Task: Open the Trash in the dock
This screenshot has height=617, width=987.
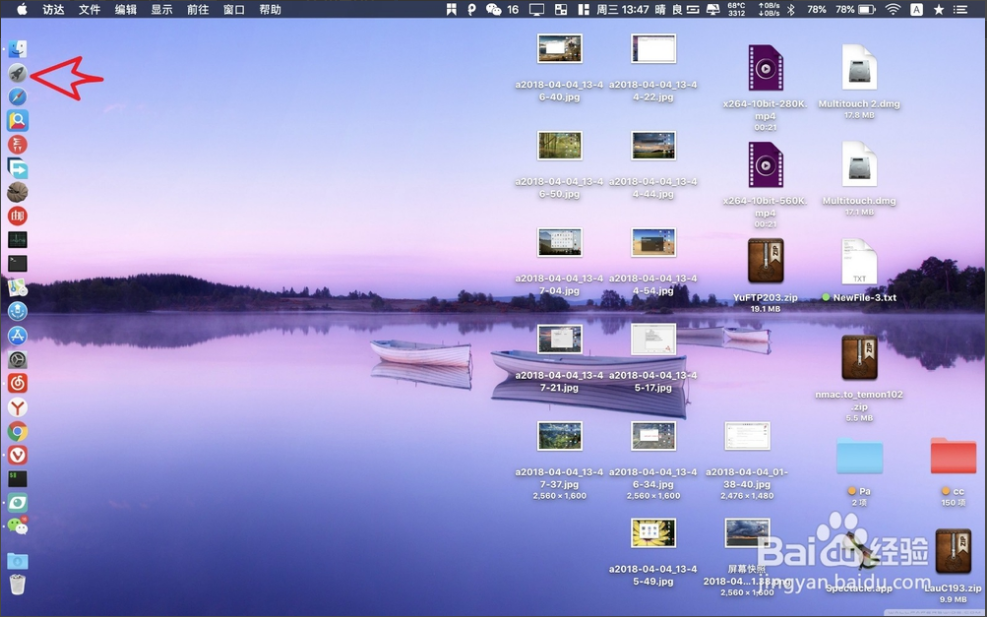Action: click(x=17, y=584)
